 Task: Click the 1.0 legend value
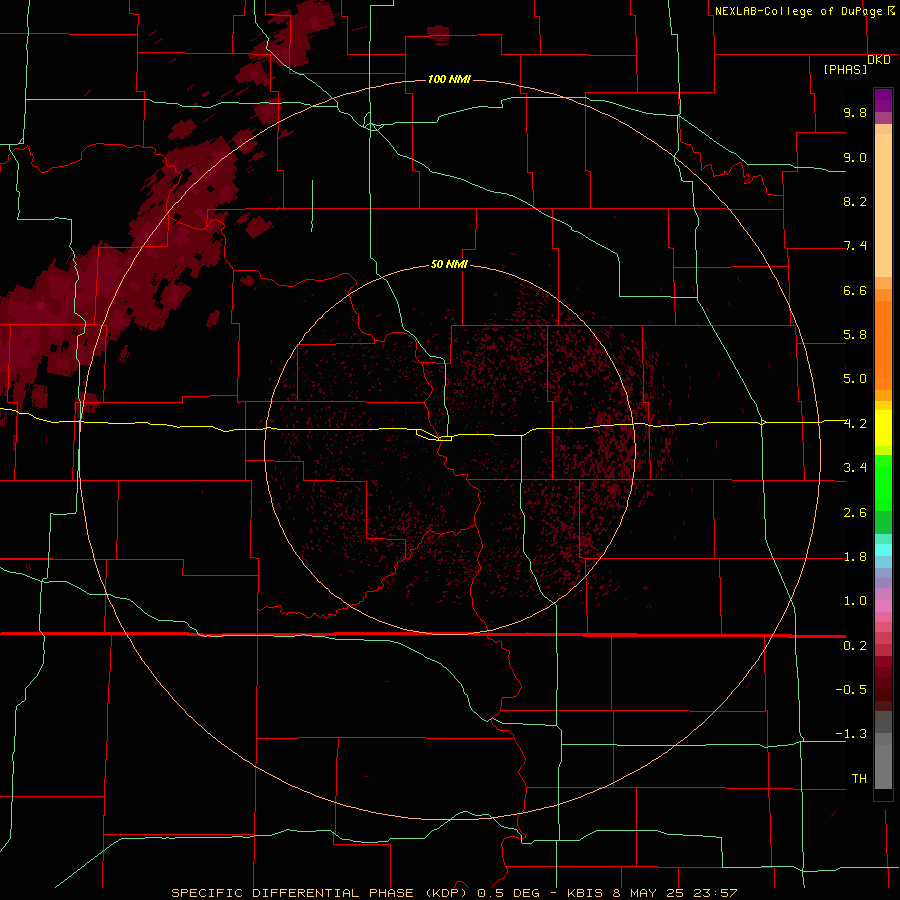(855, 601)
